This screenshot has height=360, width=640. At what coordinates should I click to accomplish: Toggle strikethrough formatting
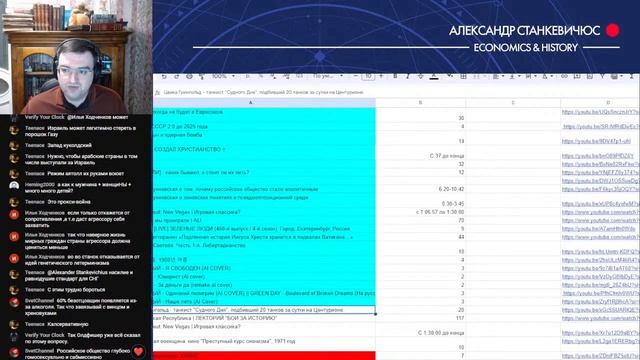(420, 76)
